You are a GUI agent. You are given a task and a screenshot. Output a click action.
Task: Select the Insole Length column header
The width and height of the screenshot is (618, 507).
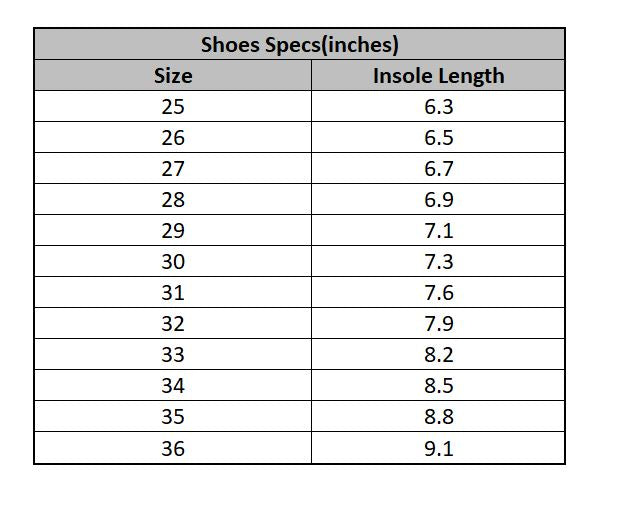coord(438,75)
